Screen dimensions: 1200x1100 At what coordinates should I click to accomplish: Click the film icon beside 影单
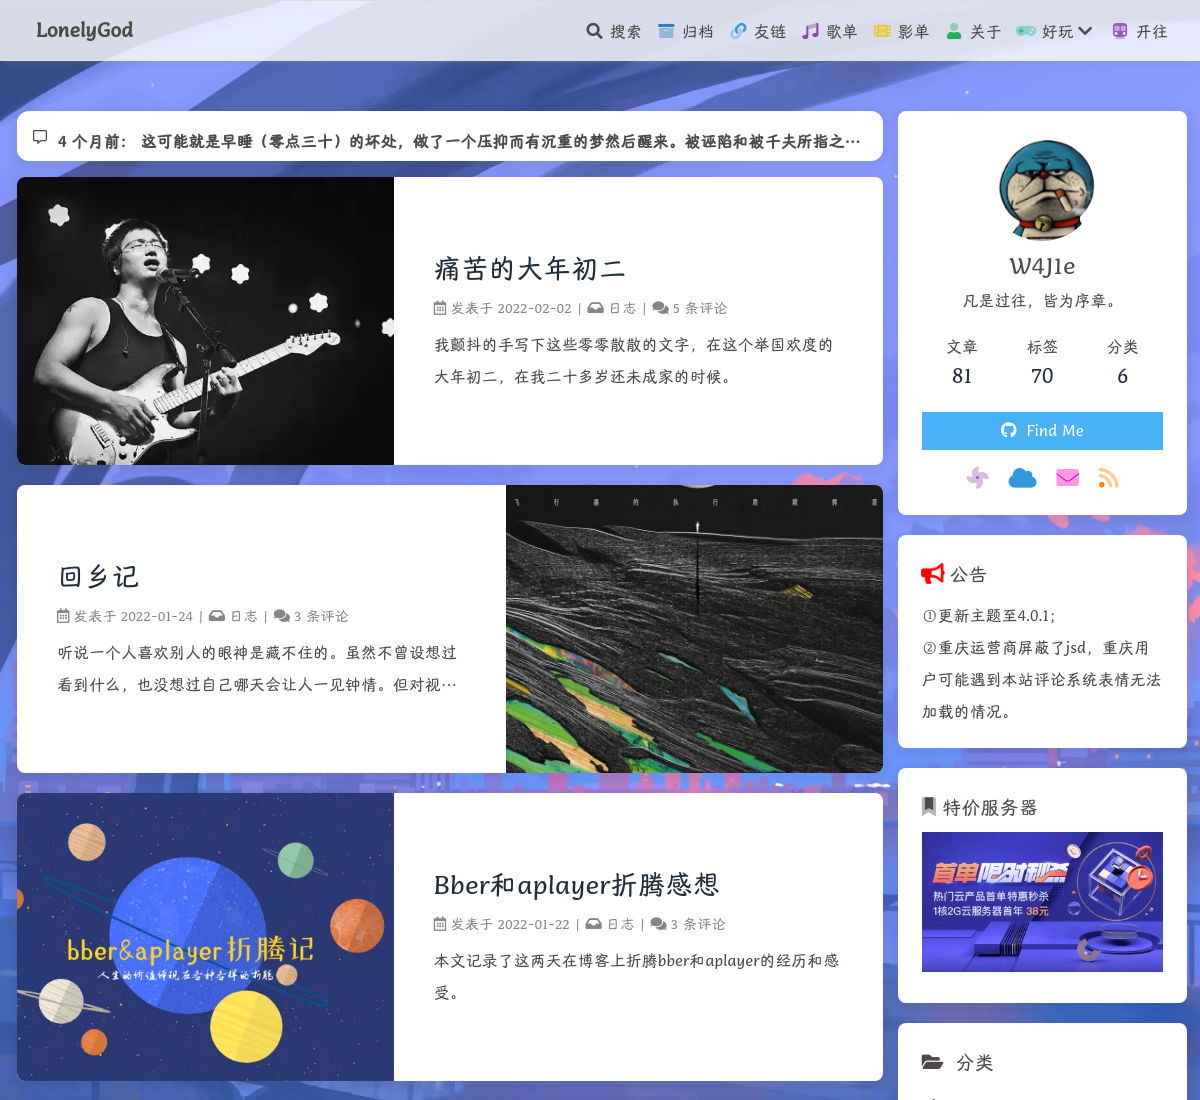[x=882, y=31]
